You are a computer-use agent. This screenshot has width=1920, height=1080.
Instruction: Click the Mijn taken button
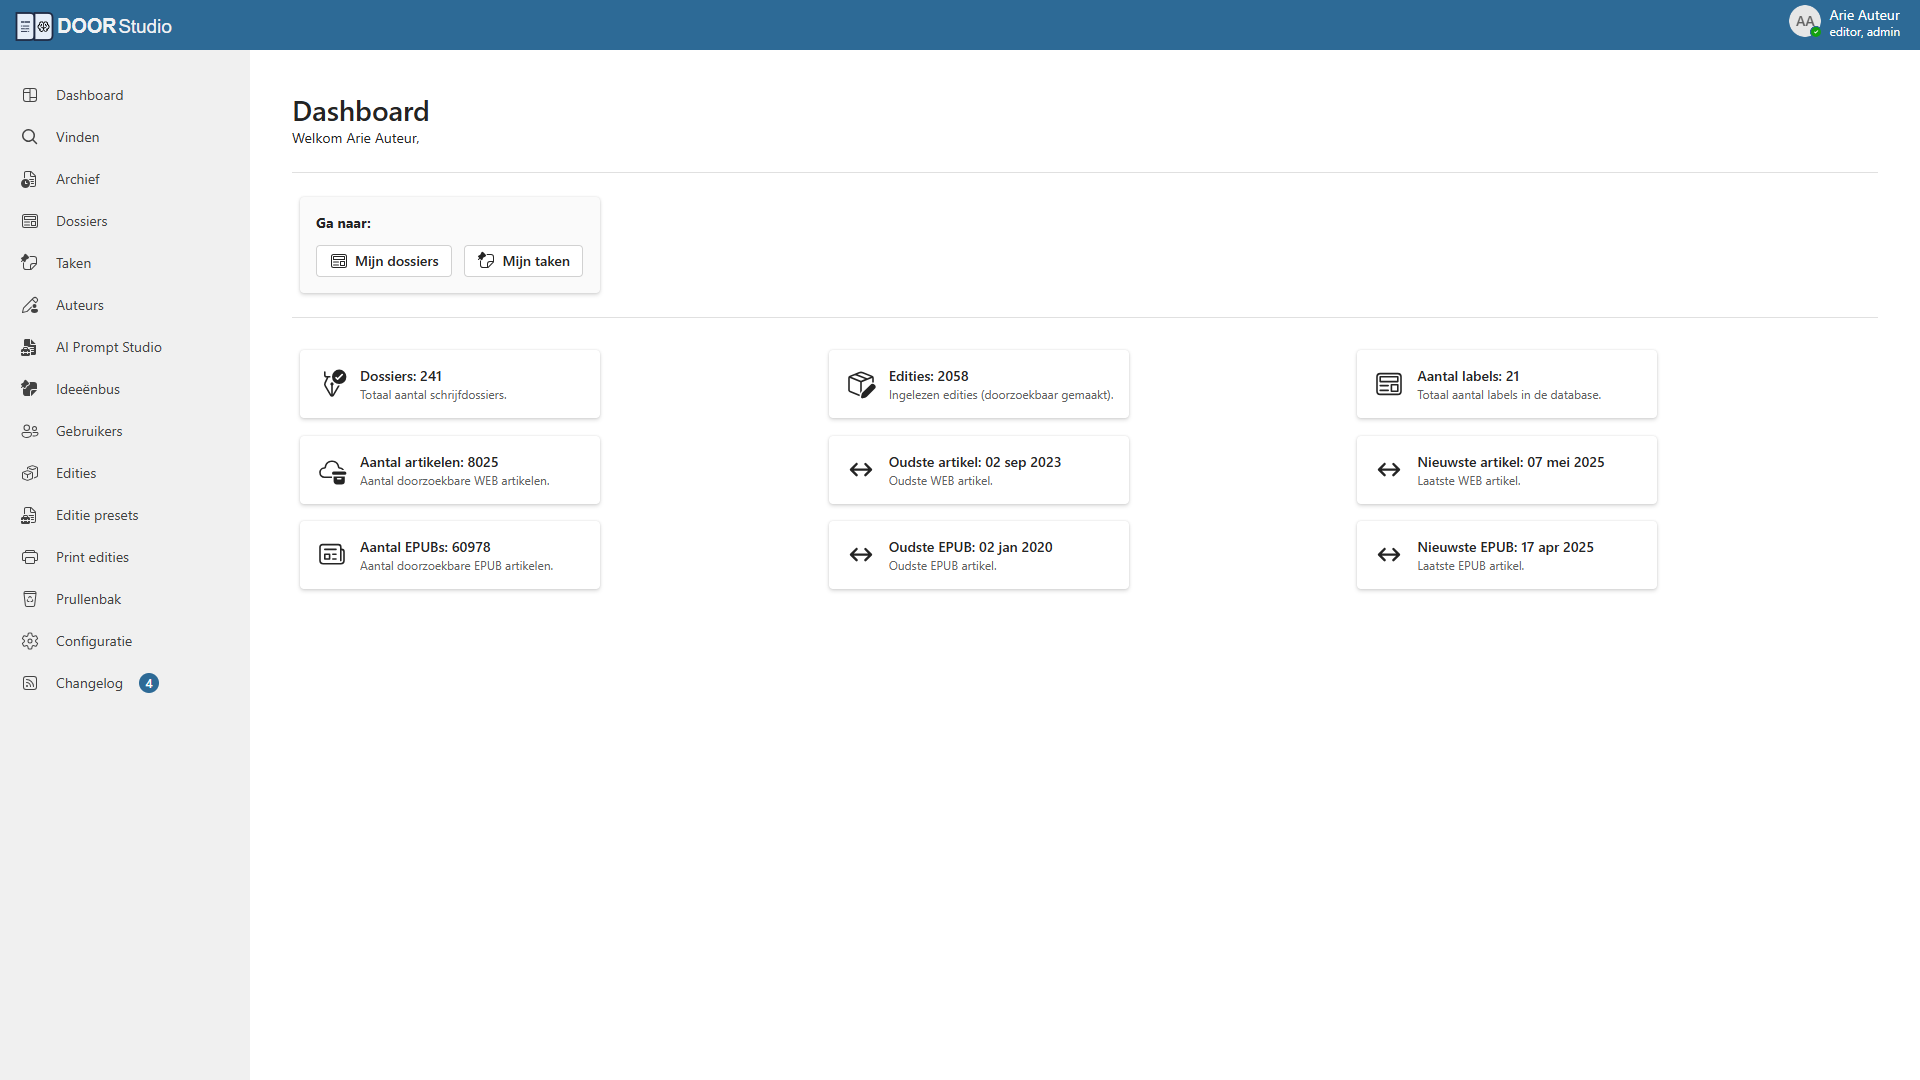point(523,260)
